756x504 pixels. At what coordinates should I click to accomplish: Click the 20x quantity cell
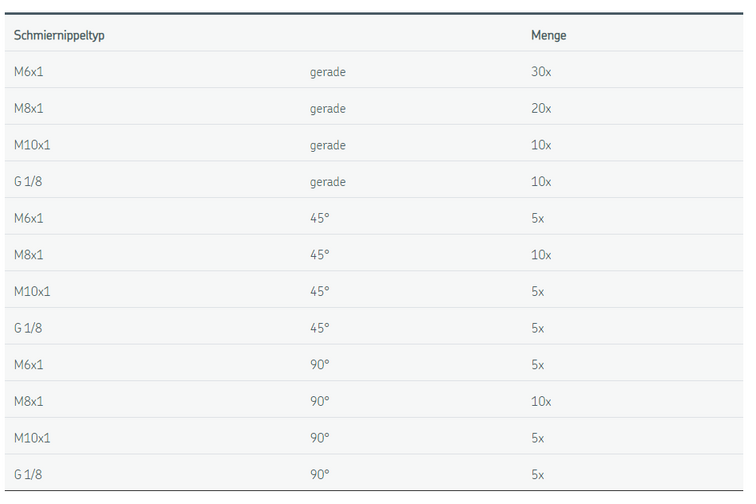coord(541,109)
